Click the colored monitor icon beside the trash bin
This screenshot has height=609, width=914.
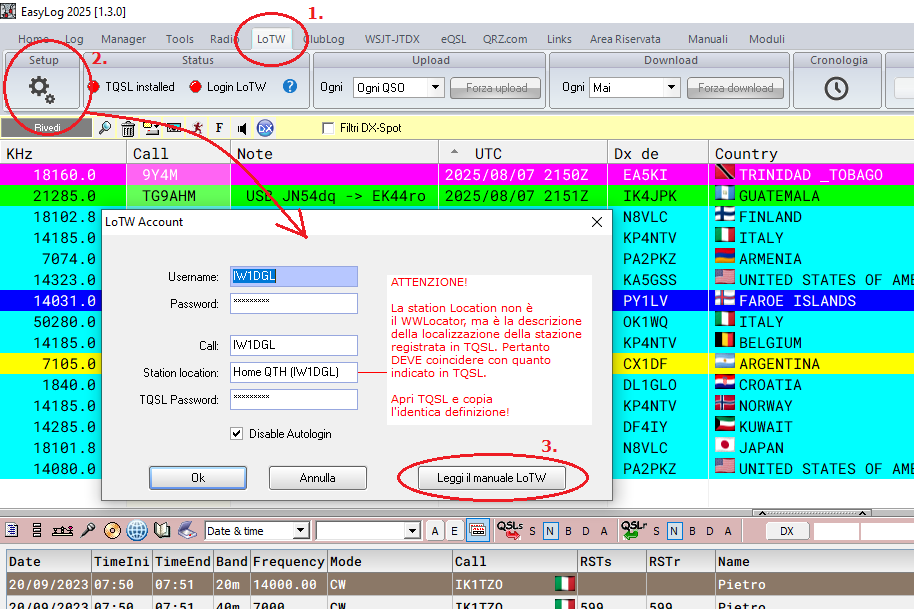151,128
